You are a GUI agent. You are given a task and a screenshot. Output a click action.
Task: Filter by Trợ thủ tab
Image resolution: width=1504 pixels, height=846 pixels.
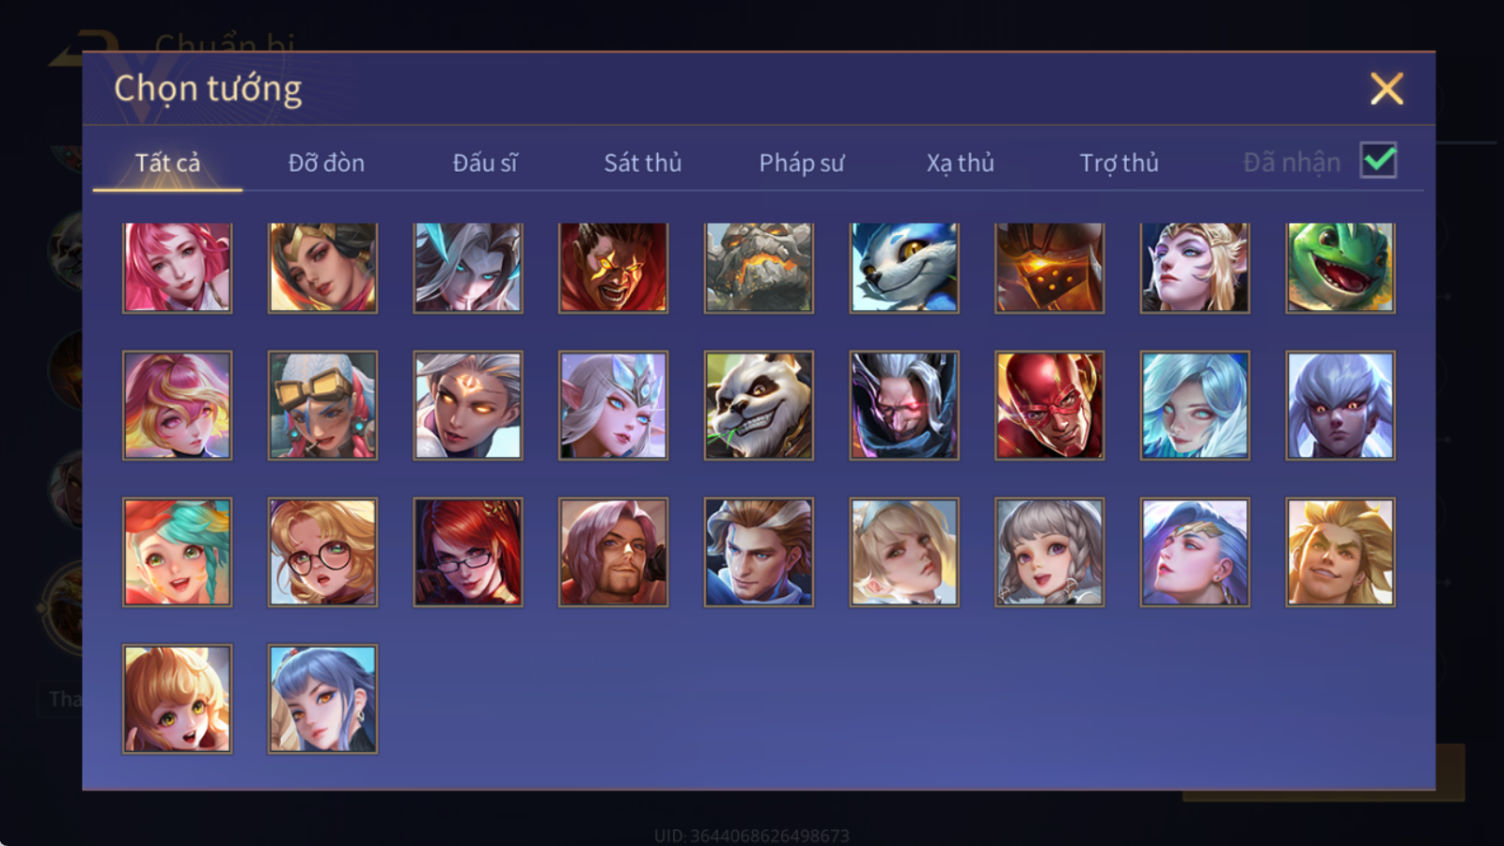point(1119,162)
